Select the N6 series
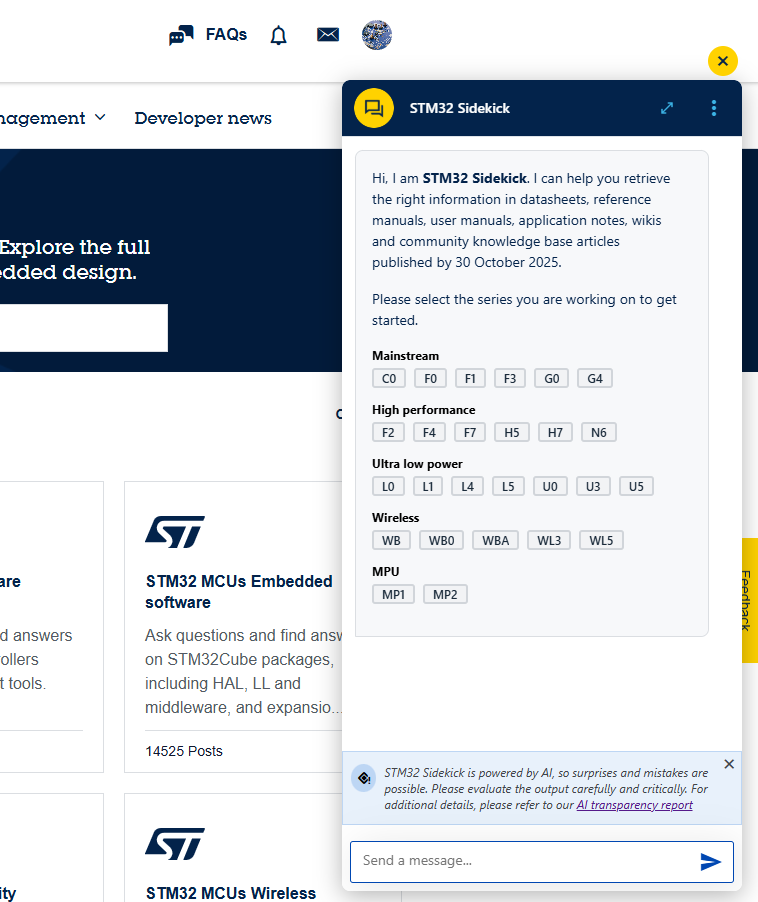Screen dimensions: 758x902 [599, 433]
